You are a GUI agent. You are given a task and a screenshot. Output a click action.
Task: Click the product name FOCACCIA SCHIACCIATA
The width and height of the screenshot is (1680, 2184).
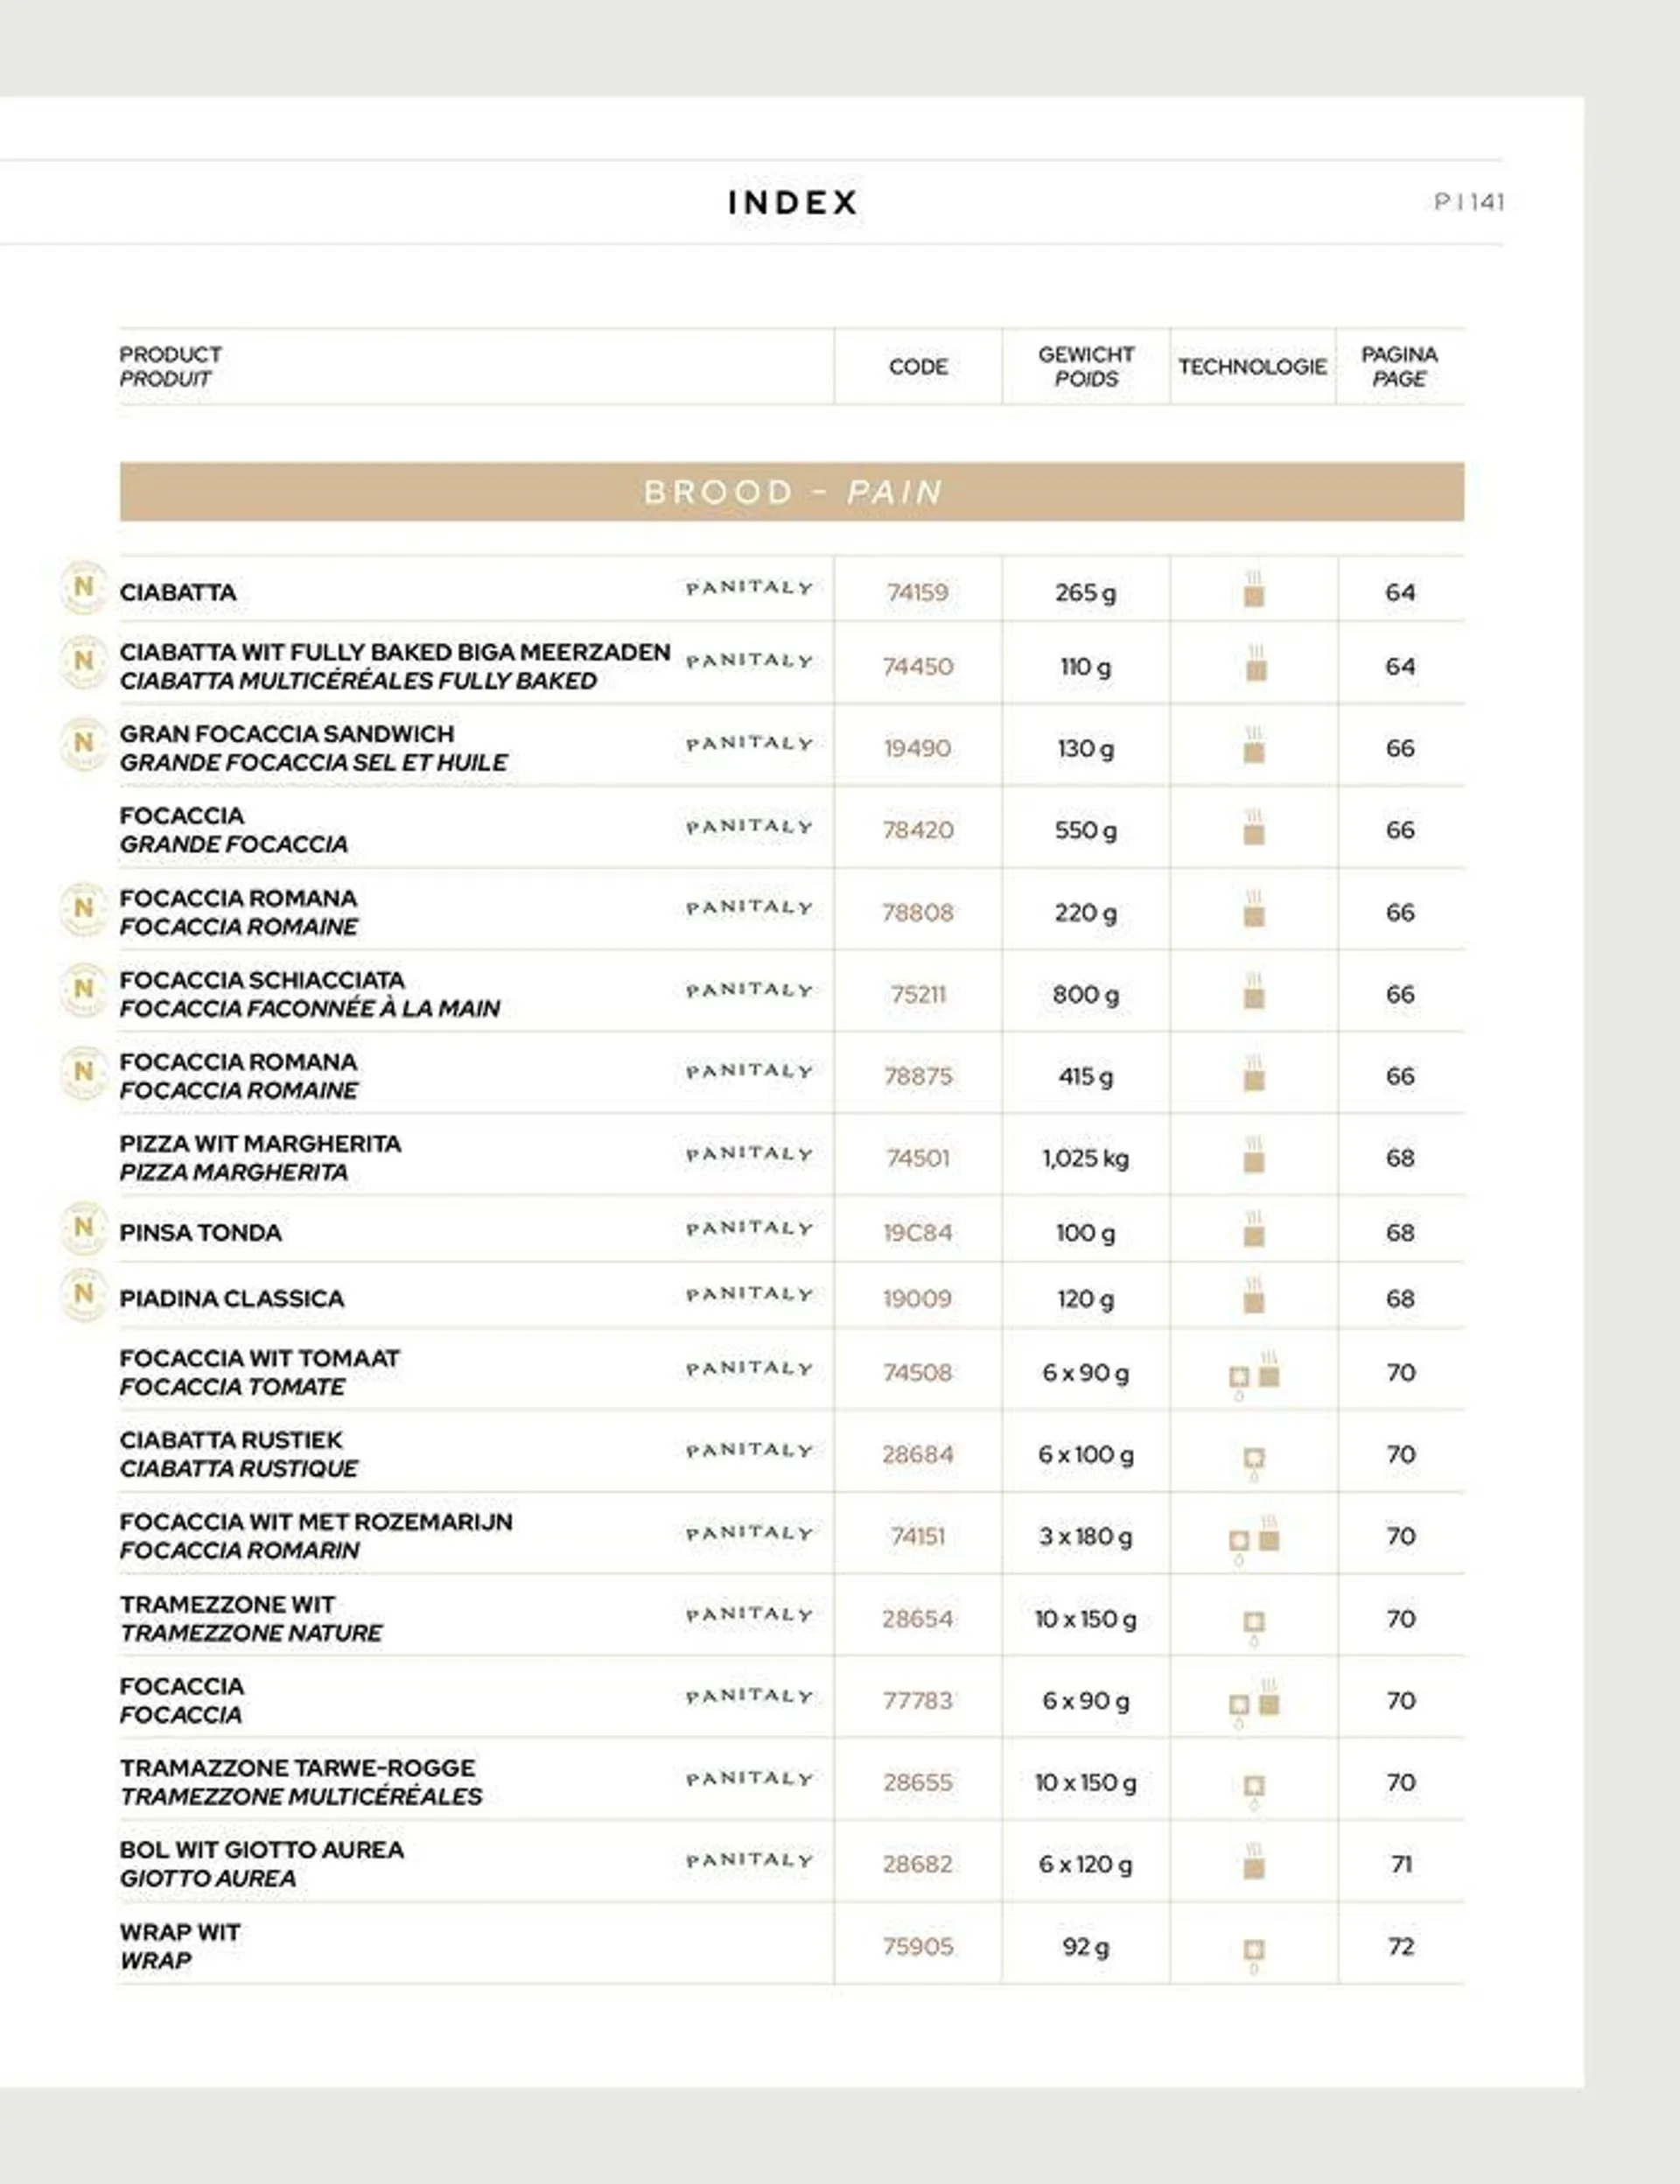(262, 979)
